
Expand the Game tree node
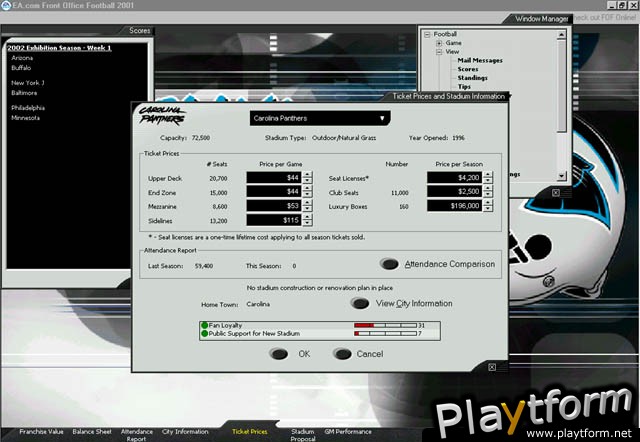(x=439, y=43)
